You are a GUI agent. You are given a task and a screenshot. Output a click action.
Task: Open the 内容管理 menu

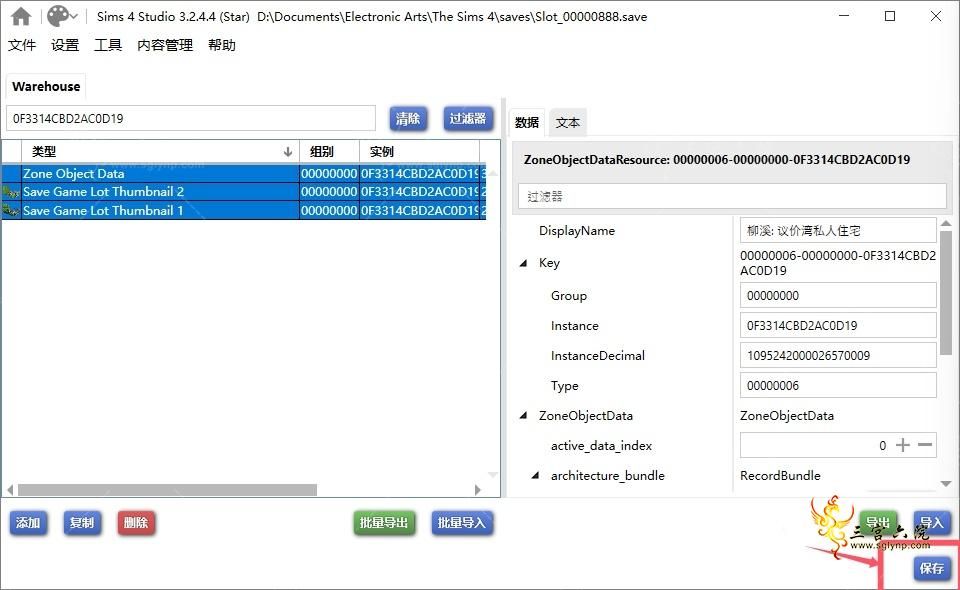click(165, 45)
